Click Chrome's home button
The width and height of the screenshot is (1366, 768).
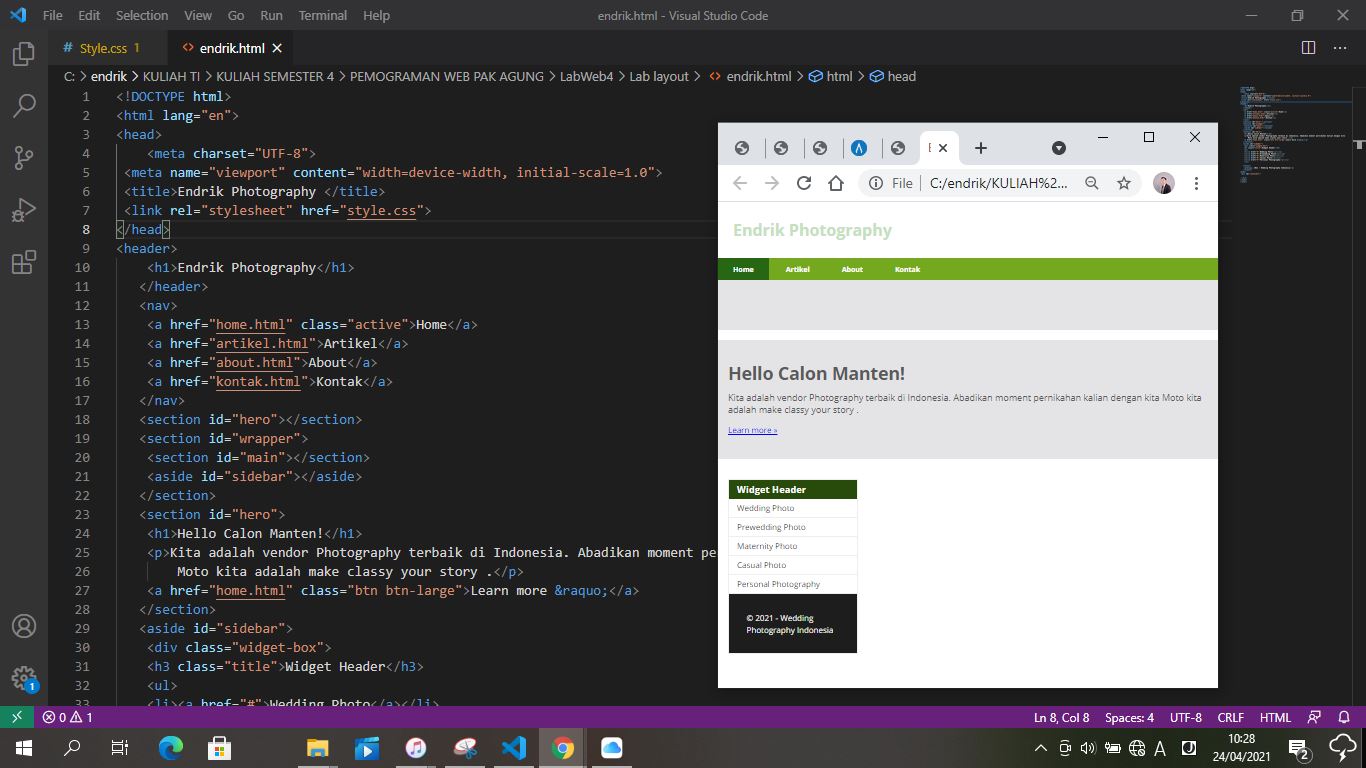835,183
